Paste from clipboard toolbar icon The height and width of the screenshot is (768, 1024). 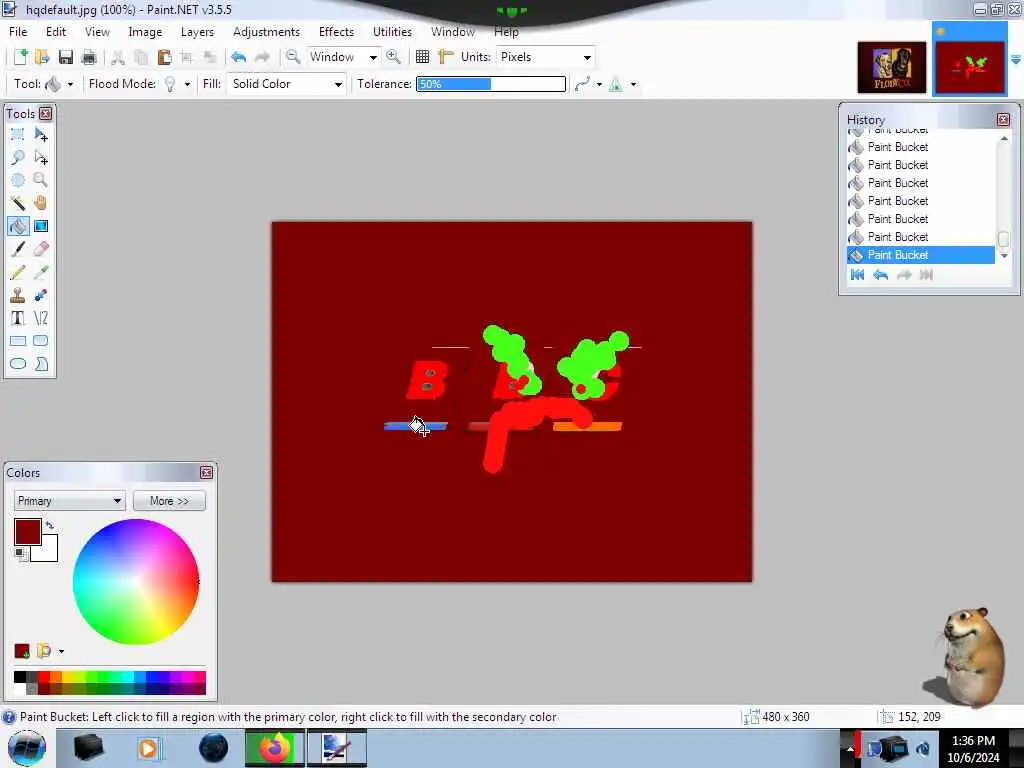coord(165,57)
